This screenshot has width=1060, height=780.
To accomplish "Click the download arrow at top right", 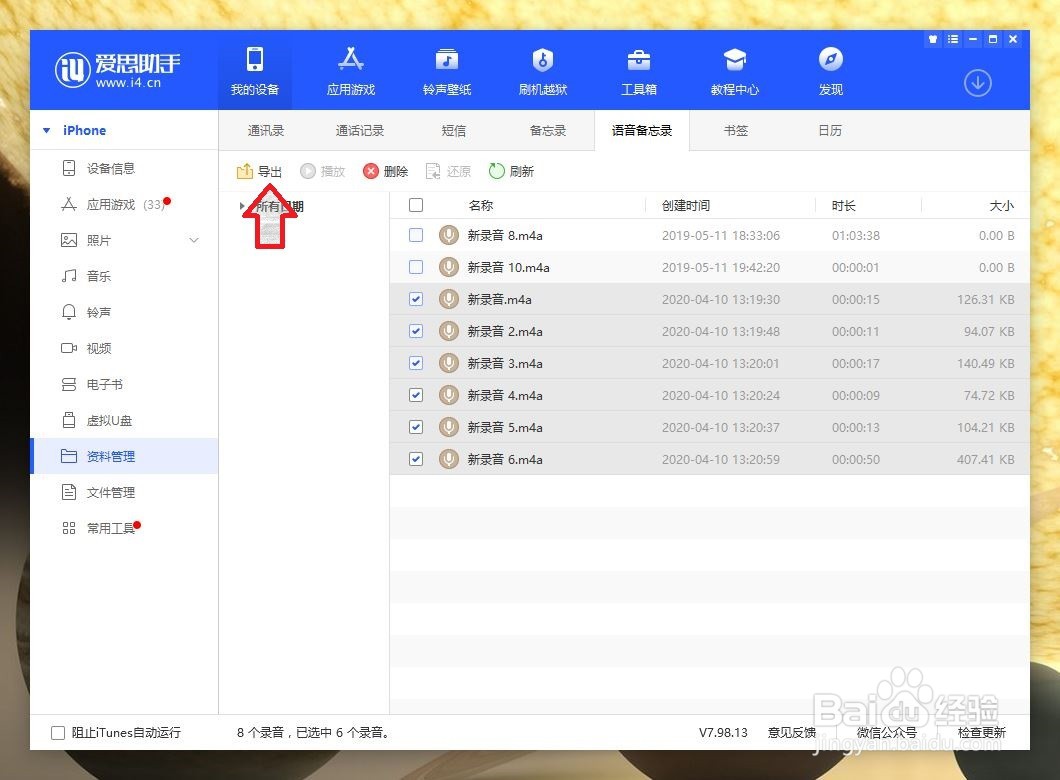I will (x=977, y=84).
